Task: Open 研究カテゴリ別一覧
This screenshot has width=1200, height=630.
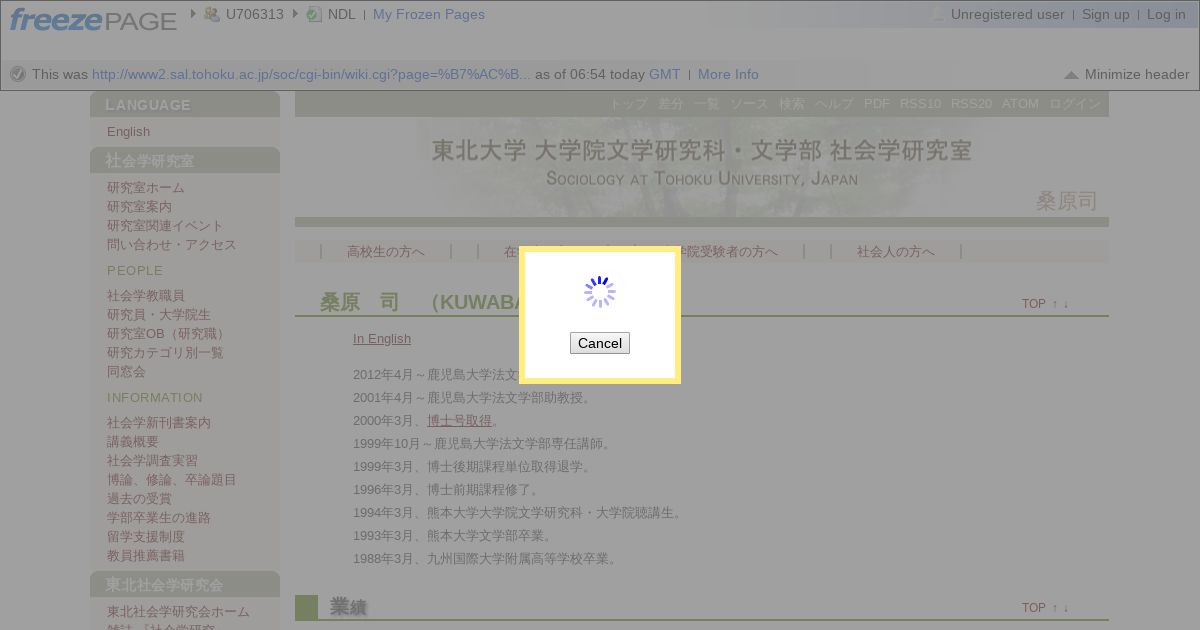Action: (x=165, y=352)
